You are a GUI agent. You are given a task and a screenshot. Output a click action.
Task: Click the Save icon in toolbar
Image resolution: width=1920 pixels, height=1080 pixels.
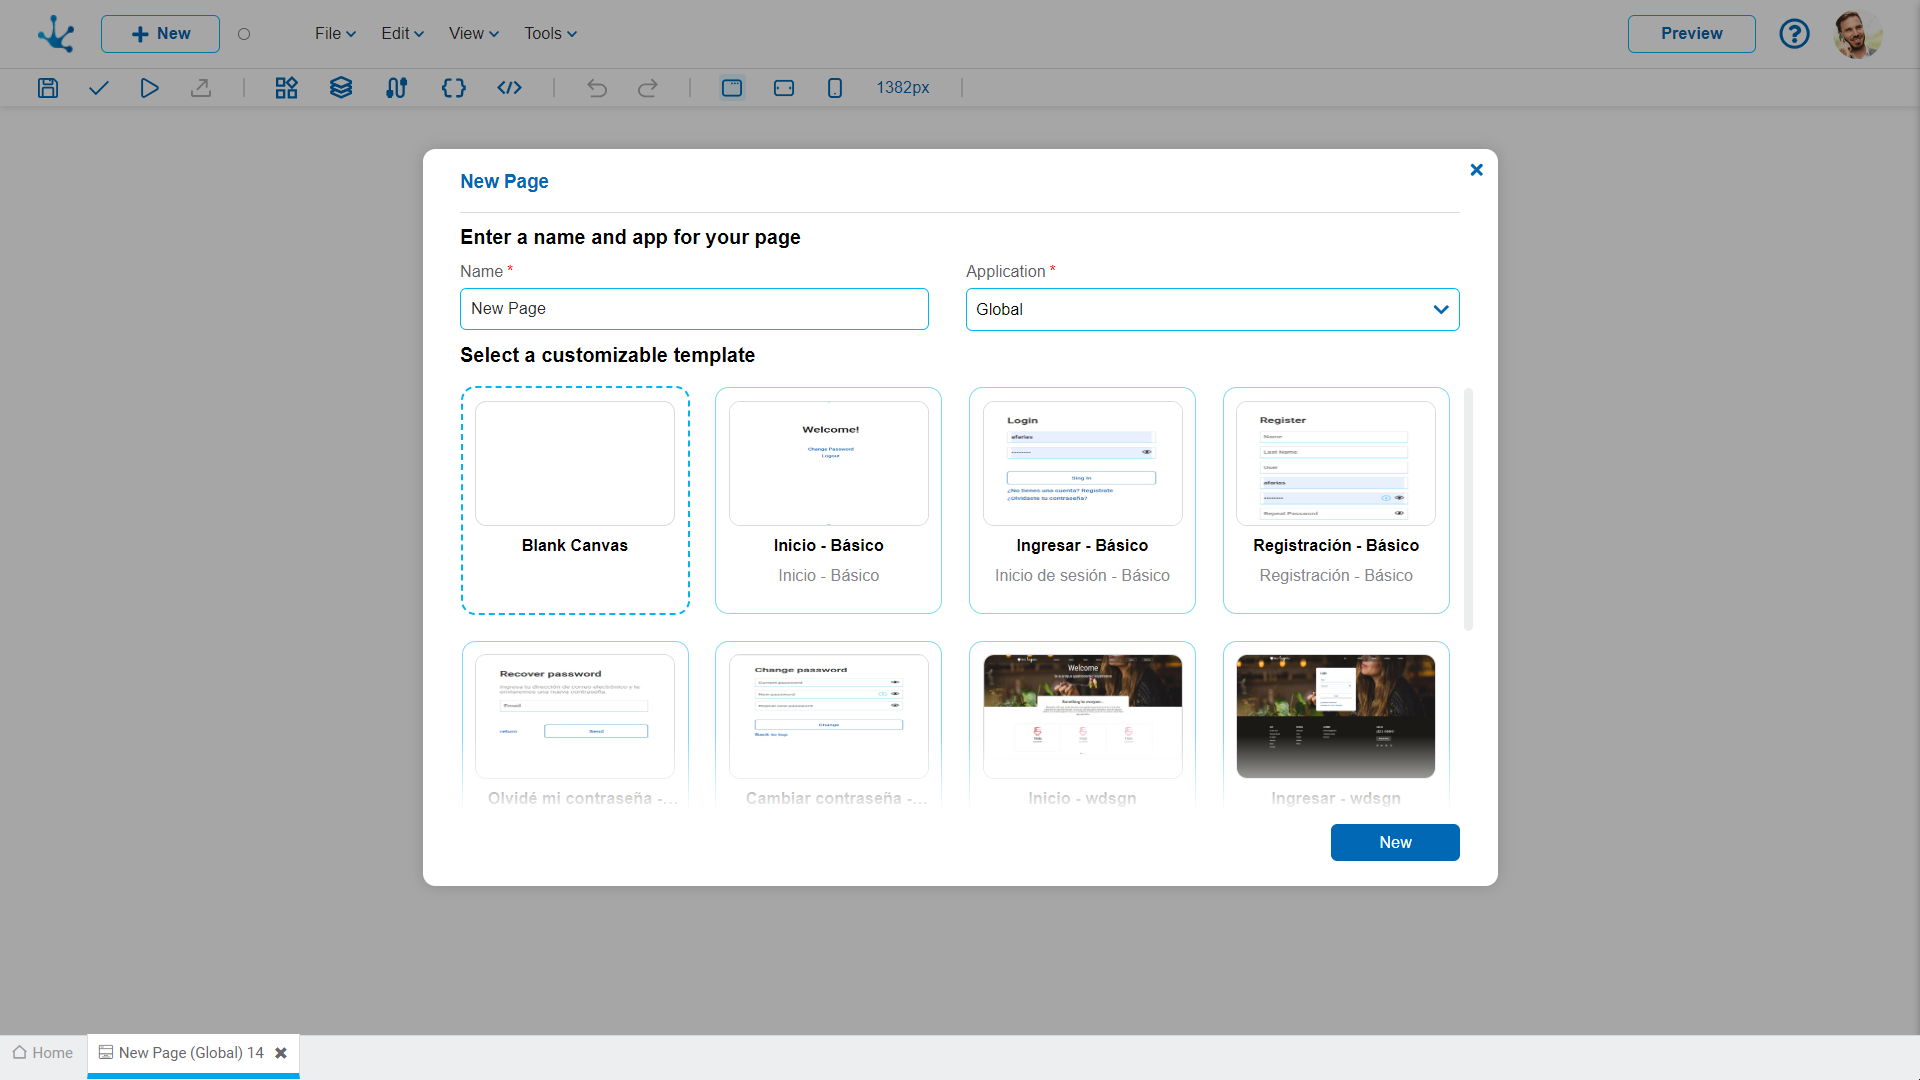click(48, 88)
